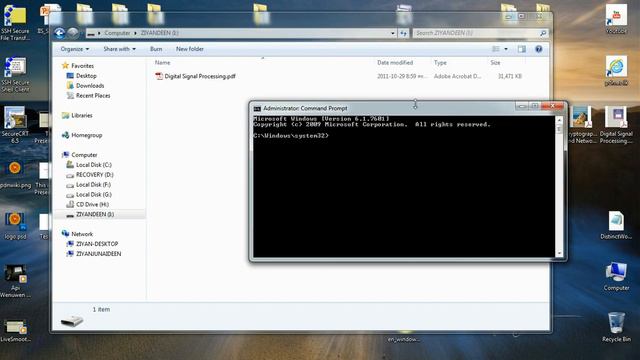This screenshot has width=640, height=360.
Task: Open Internet Explorer shortcut on desktop
Action: 616,71
